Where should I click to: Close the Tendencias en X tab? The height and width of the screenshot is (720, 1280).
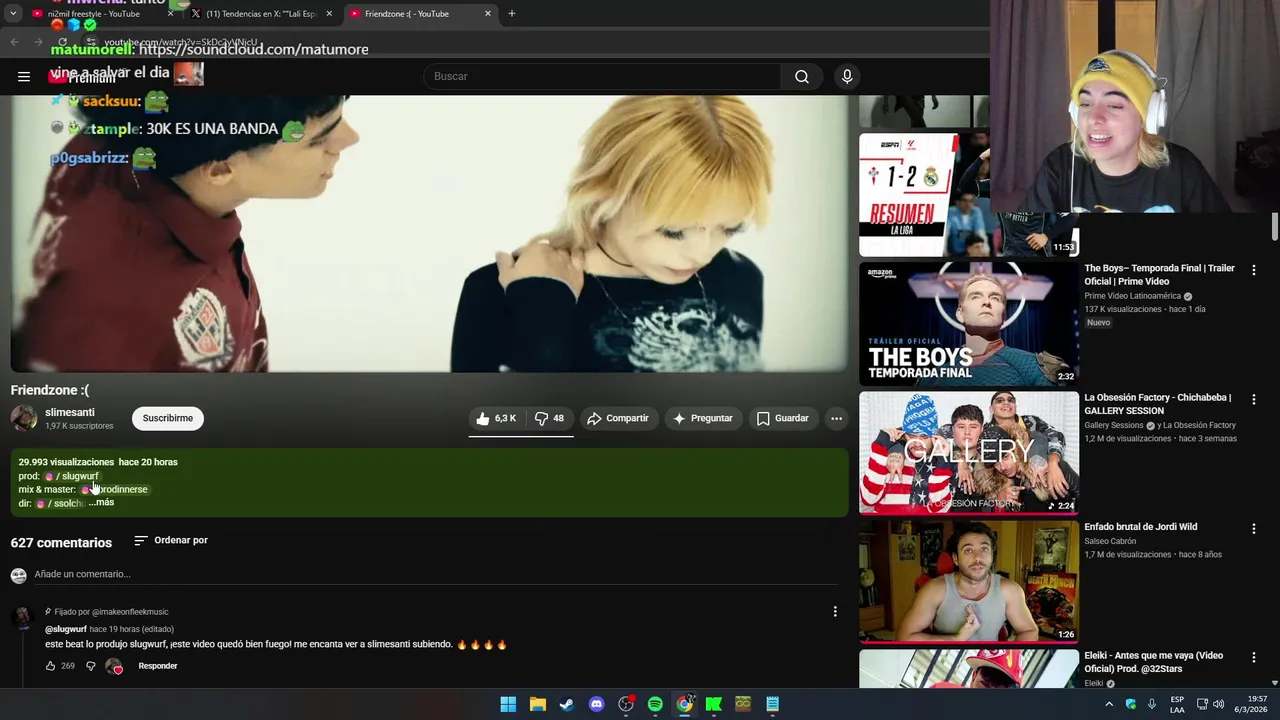click(x=329, y=14)
